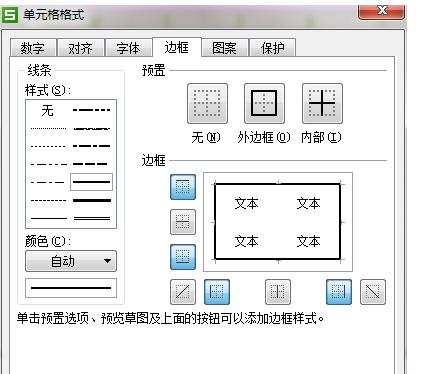422x374 pixels.
Task: Toggle the right border button
Action: pyautogui.click(x=339, y=292)
